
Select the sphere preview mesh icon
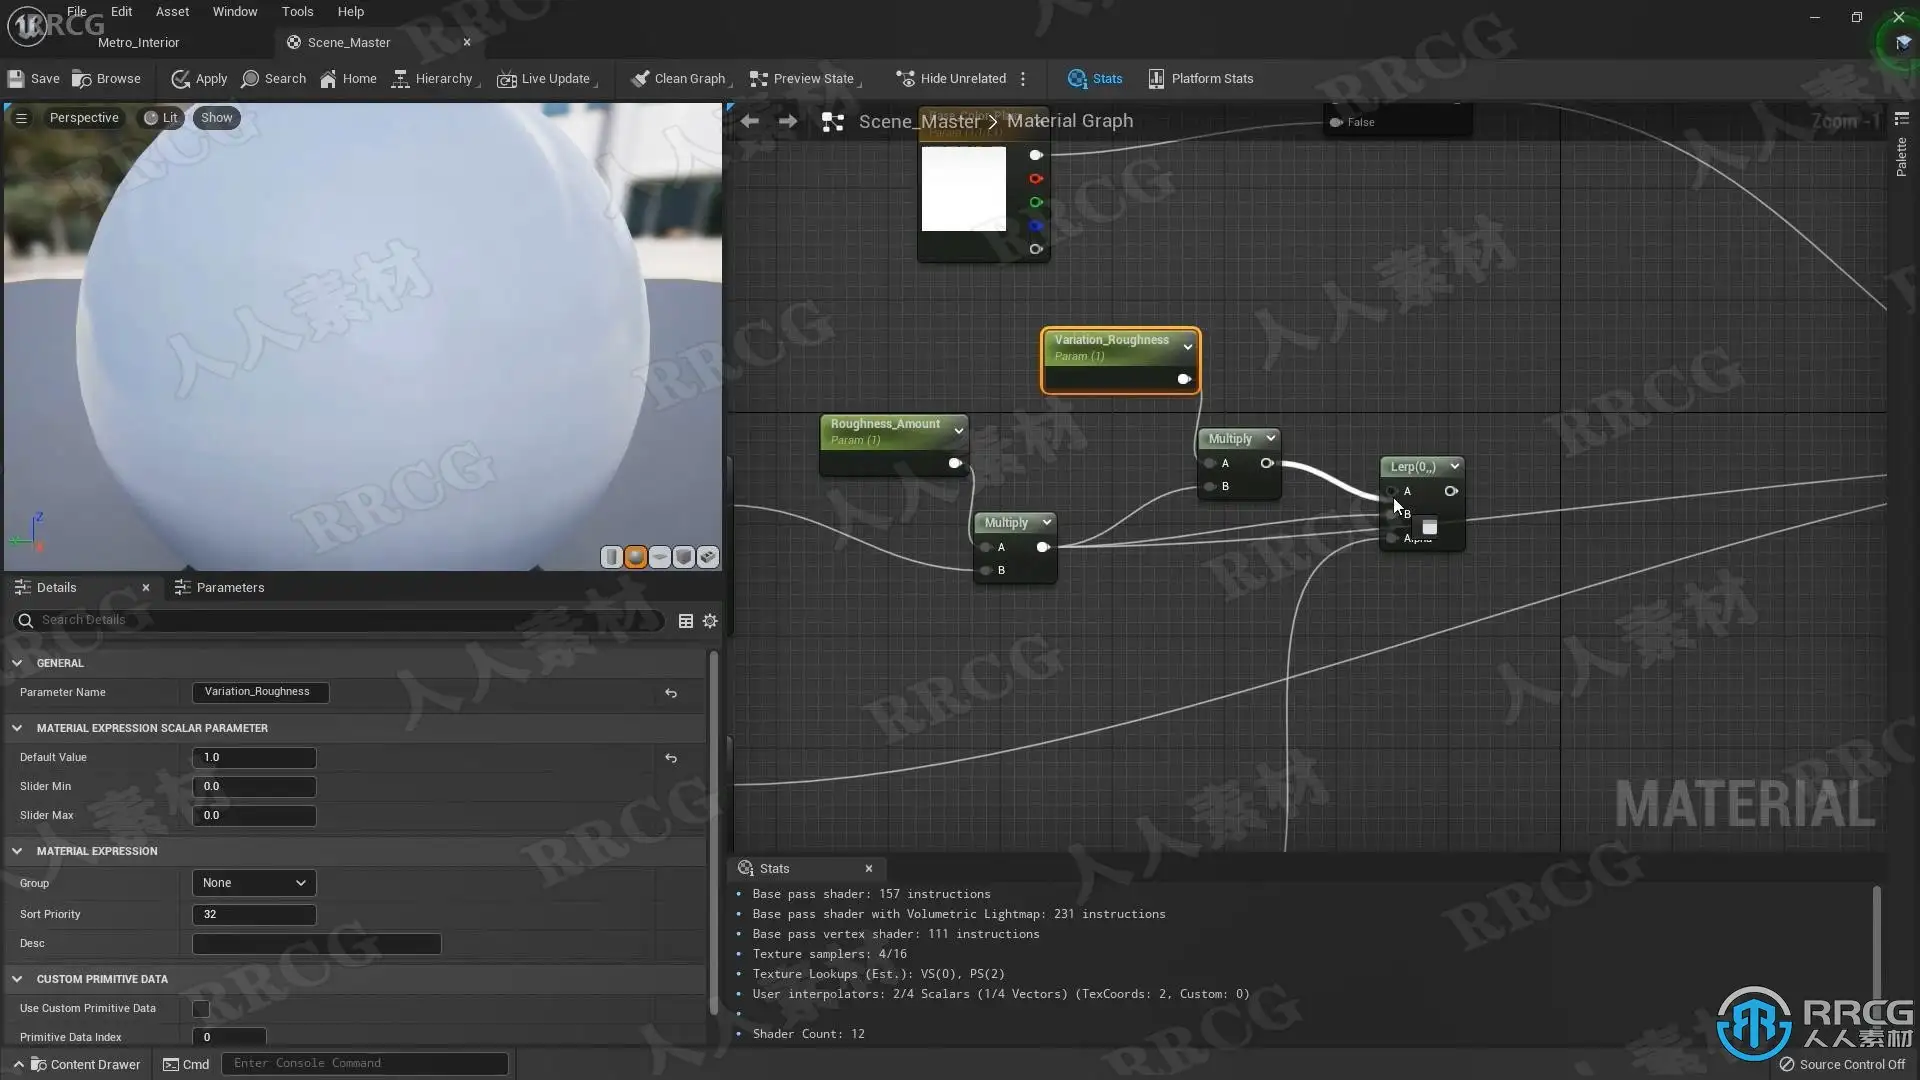click(635, 557)
